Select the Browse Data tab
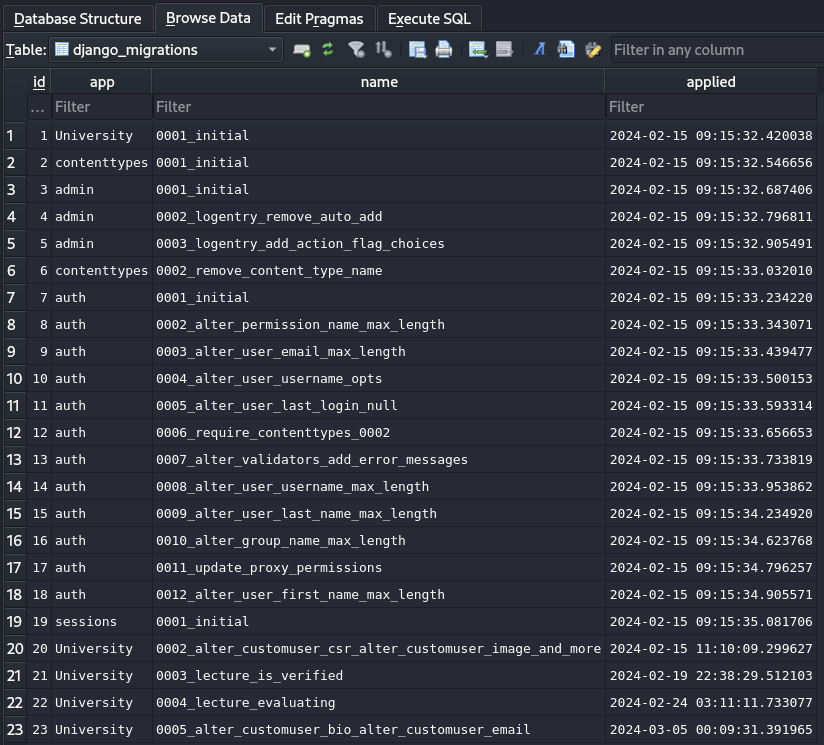 (x=208, y=18)
